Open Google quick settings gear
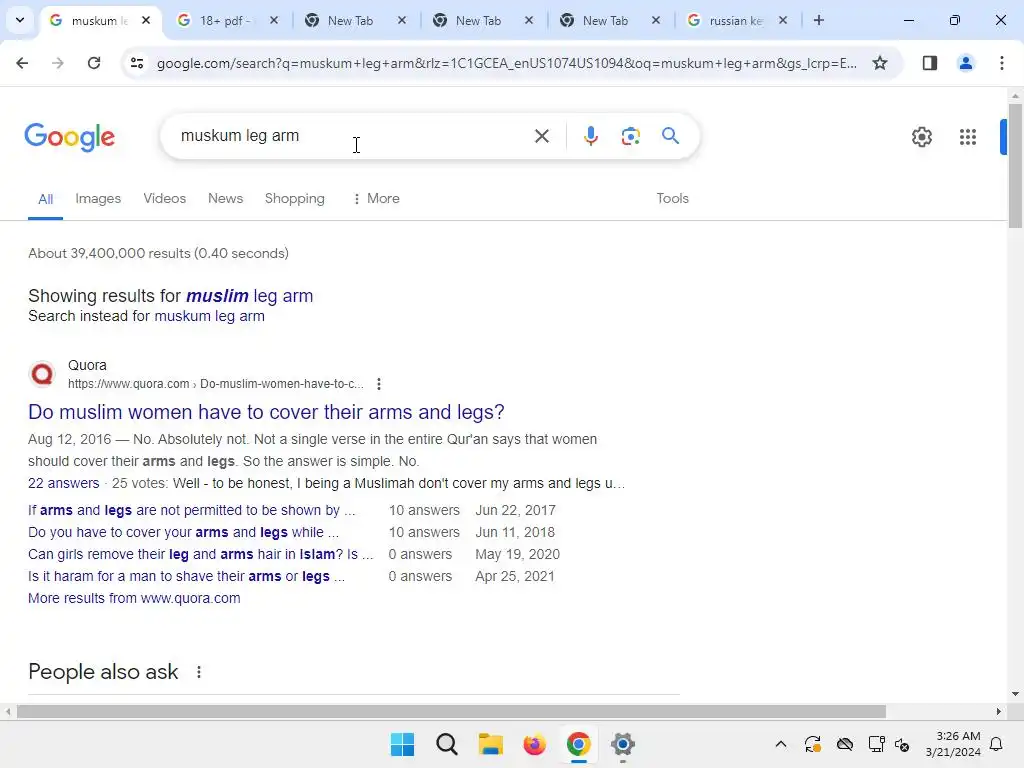The width and height of the screenshot is (1024, 768). tap(921, 136)
